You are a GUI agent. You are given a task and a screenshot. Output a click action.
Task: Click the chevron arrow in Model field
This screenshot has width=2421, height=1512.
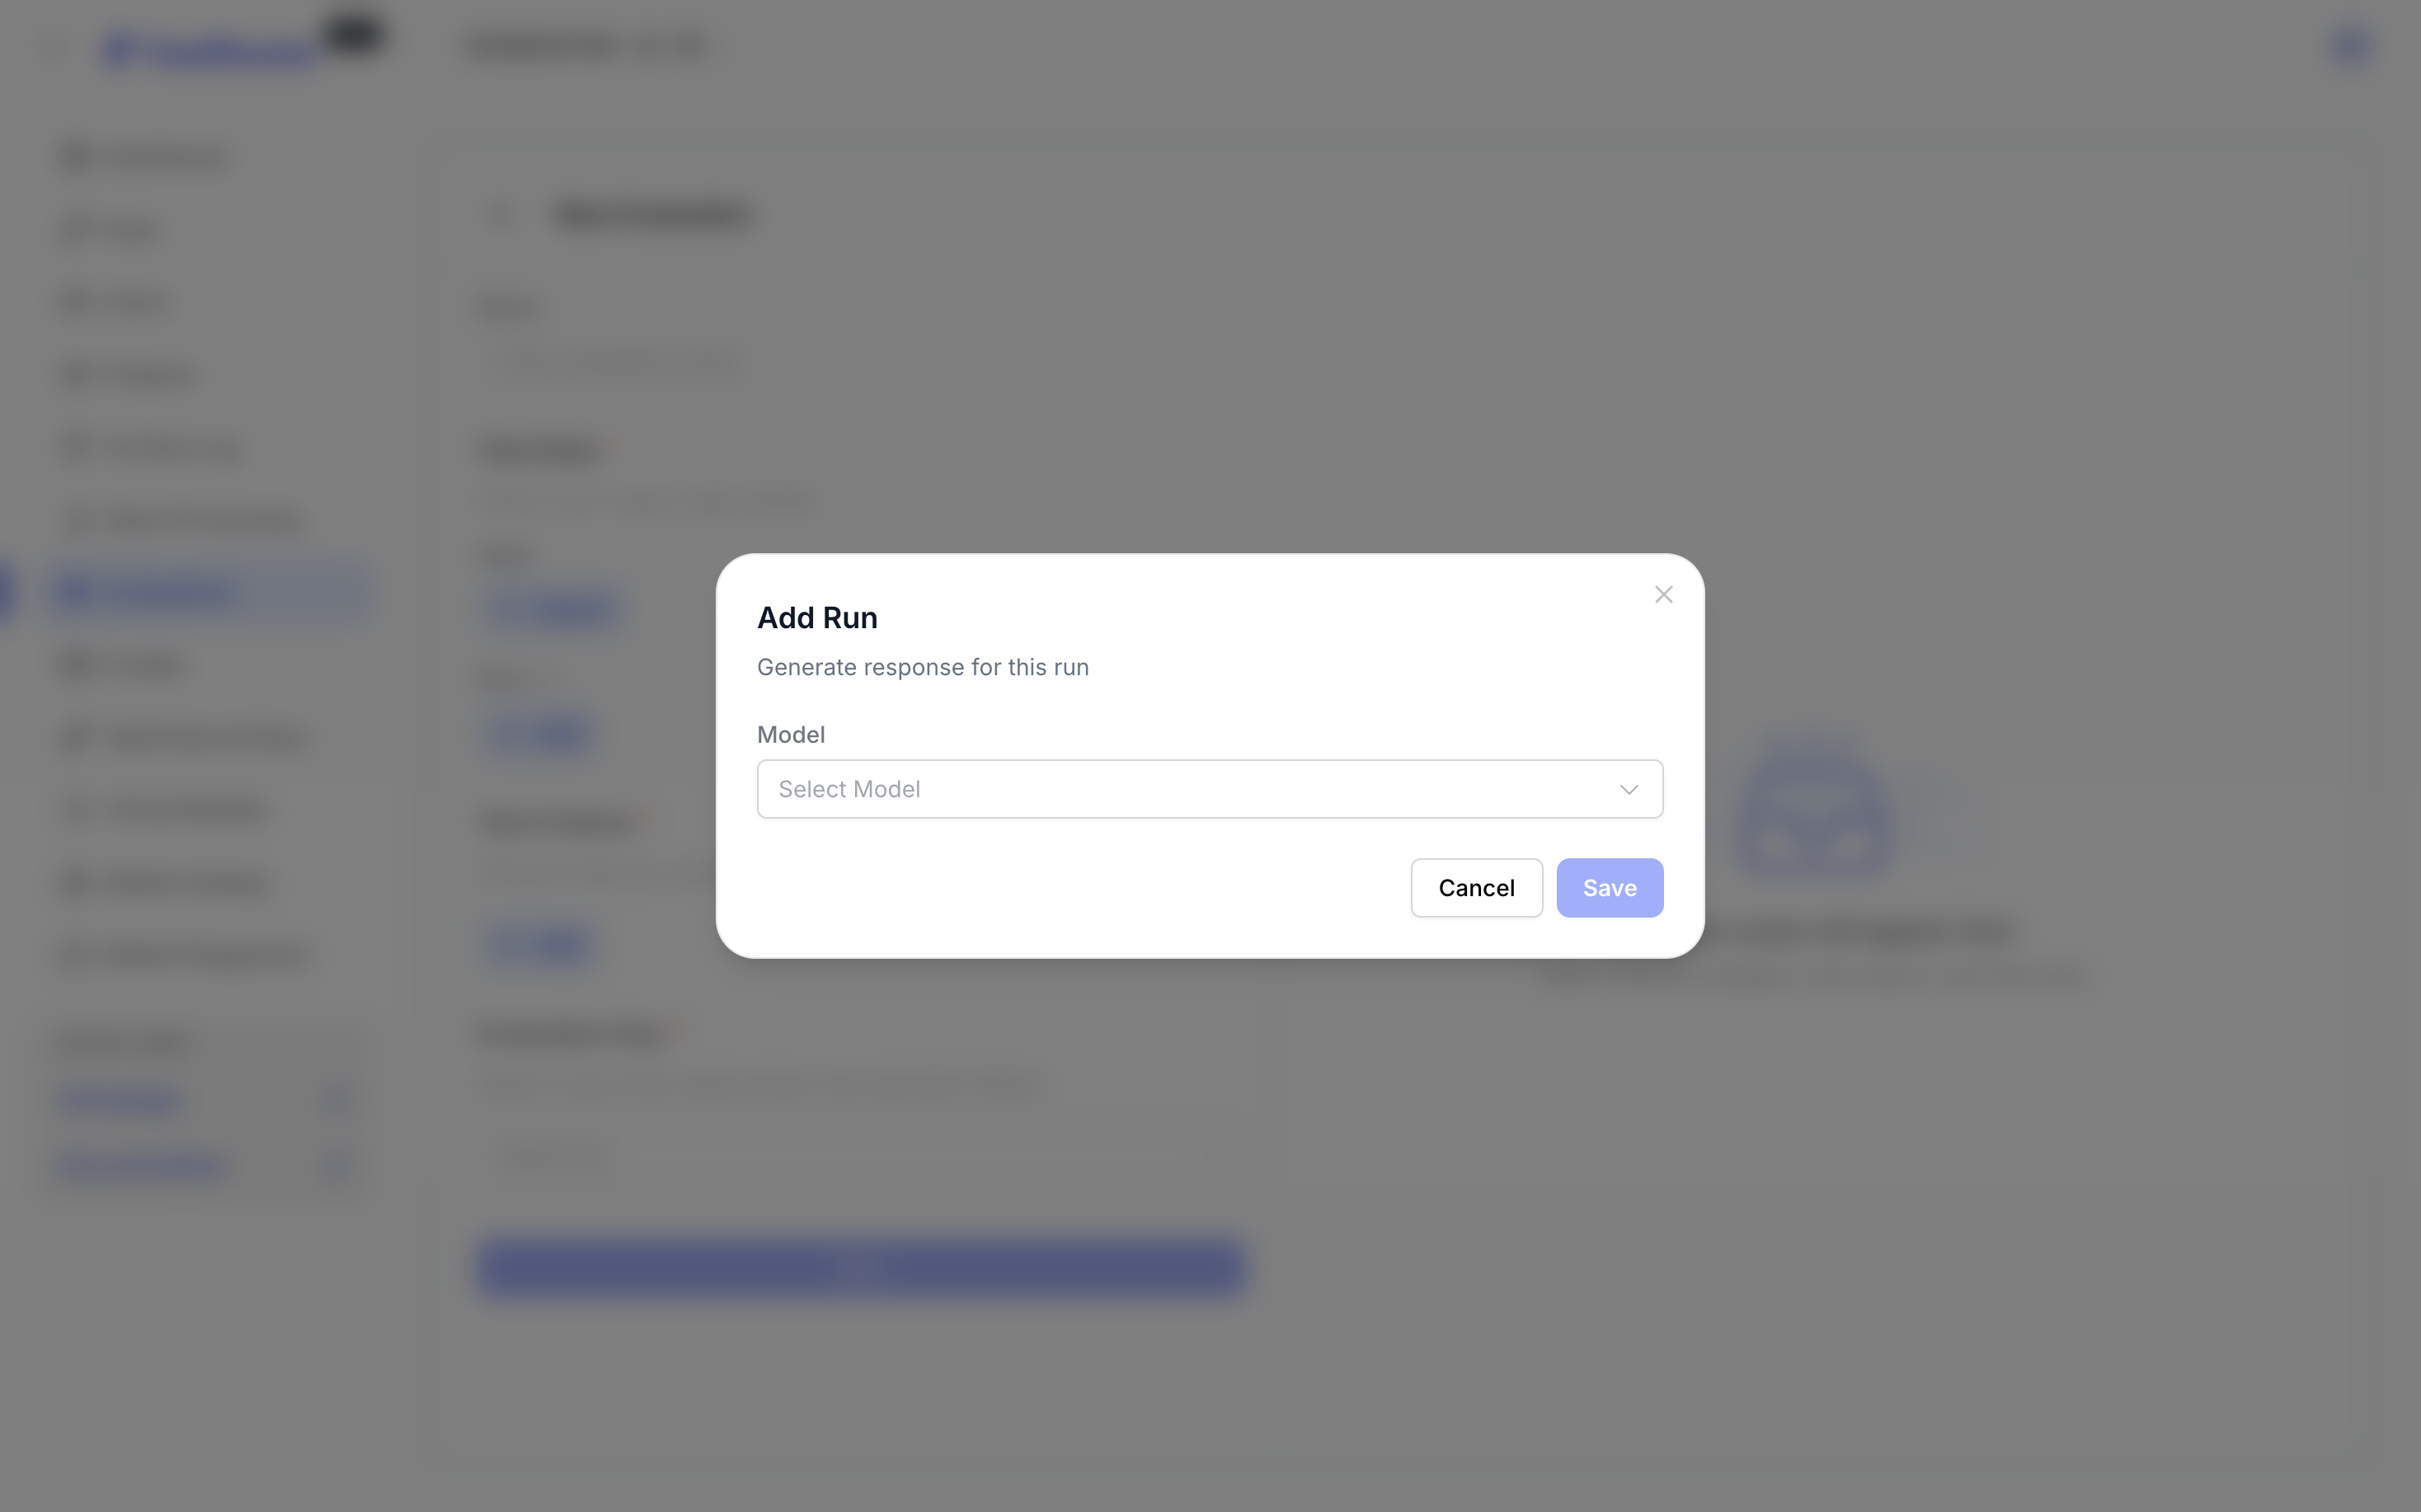(1629, 790)
